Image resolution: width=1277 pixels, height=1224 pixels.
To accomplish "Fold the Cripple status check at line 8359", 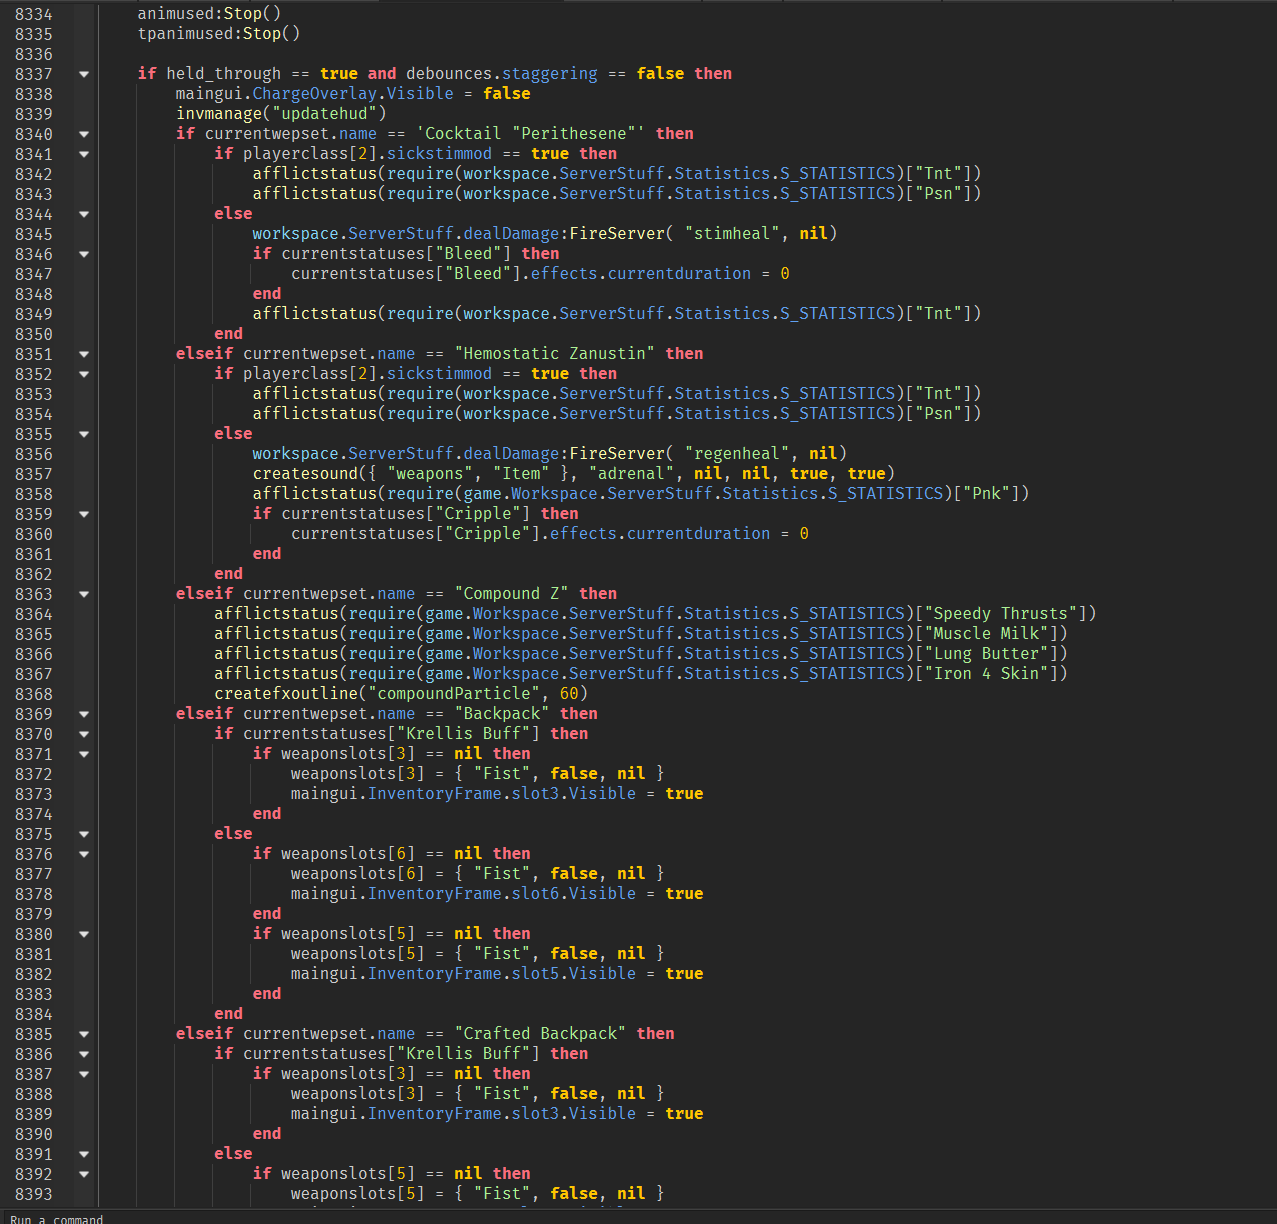I will [84, 514].
